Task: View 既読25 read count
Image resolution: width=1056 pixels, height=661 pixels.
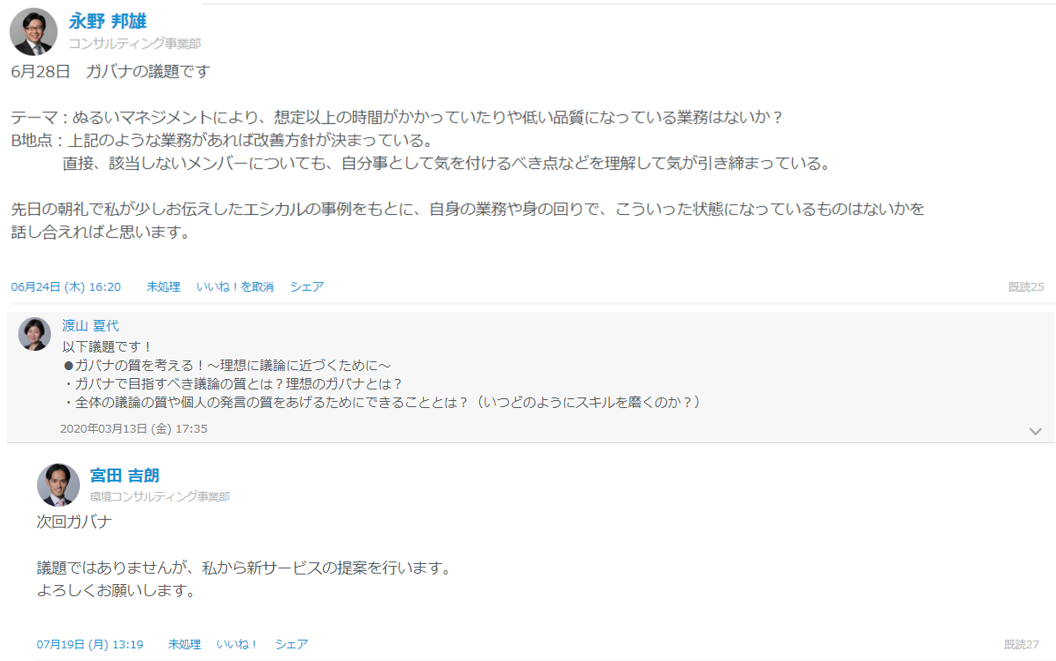Action: coord(1026,287)
